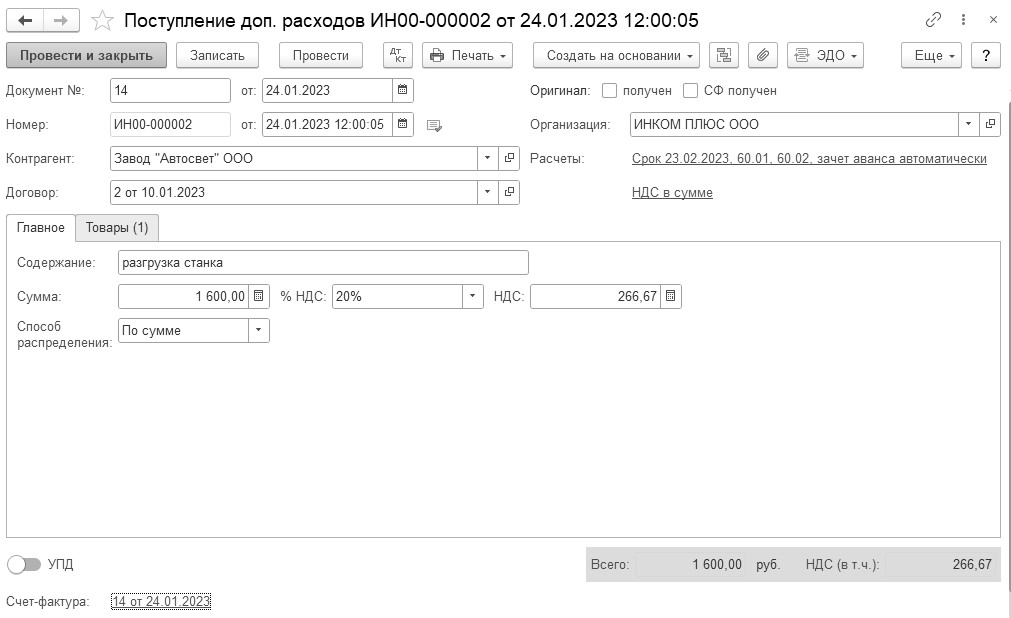Expand the Печать dropdown
1011x618 pixels.
click(x=467, y=55)
